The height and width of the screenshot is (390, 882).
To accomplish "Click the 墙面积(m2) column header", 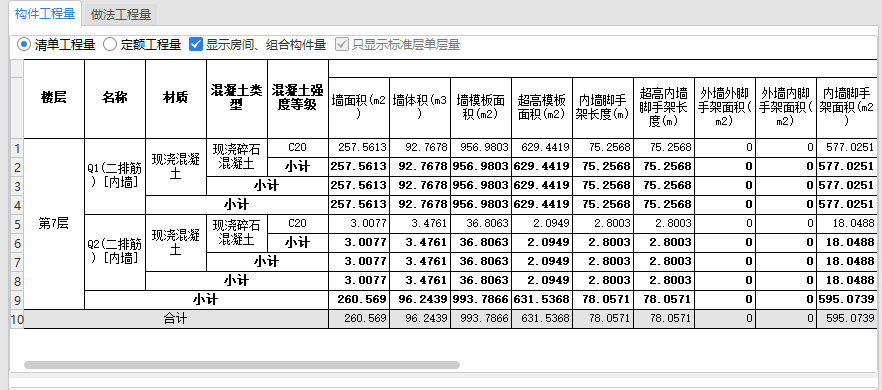I will tap(358, 108).
